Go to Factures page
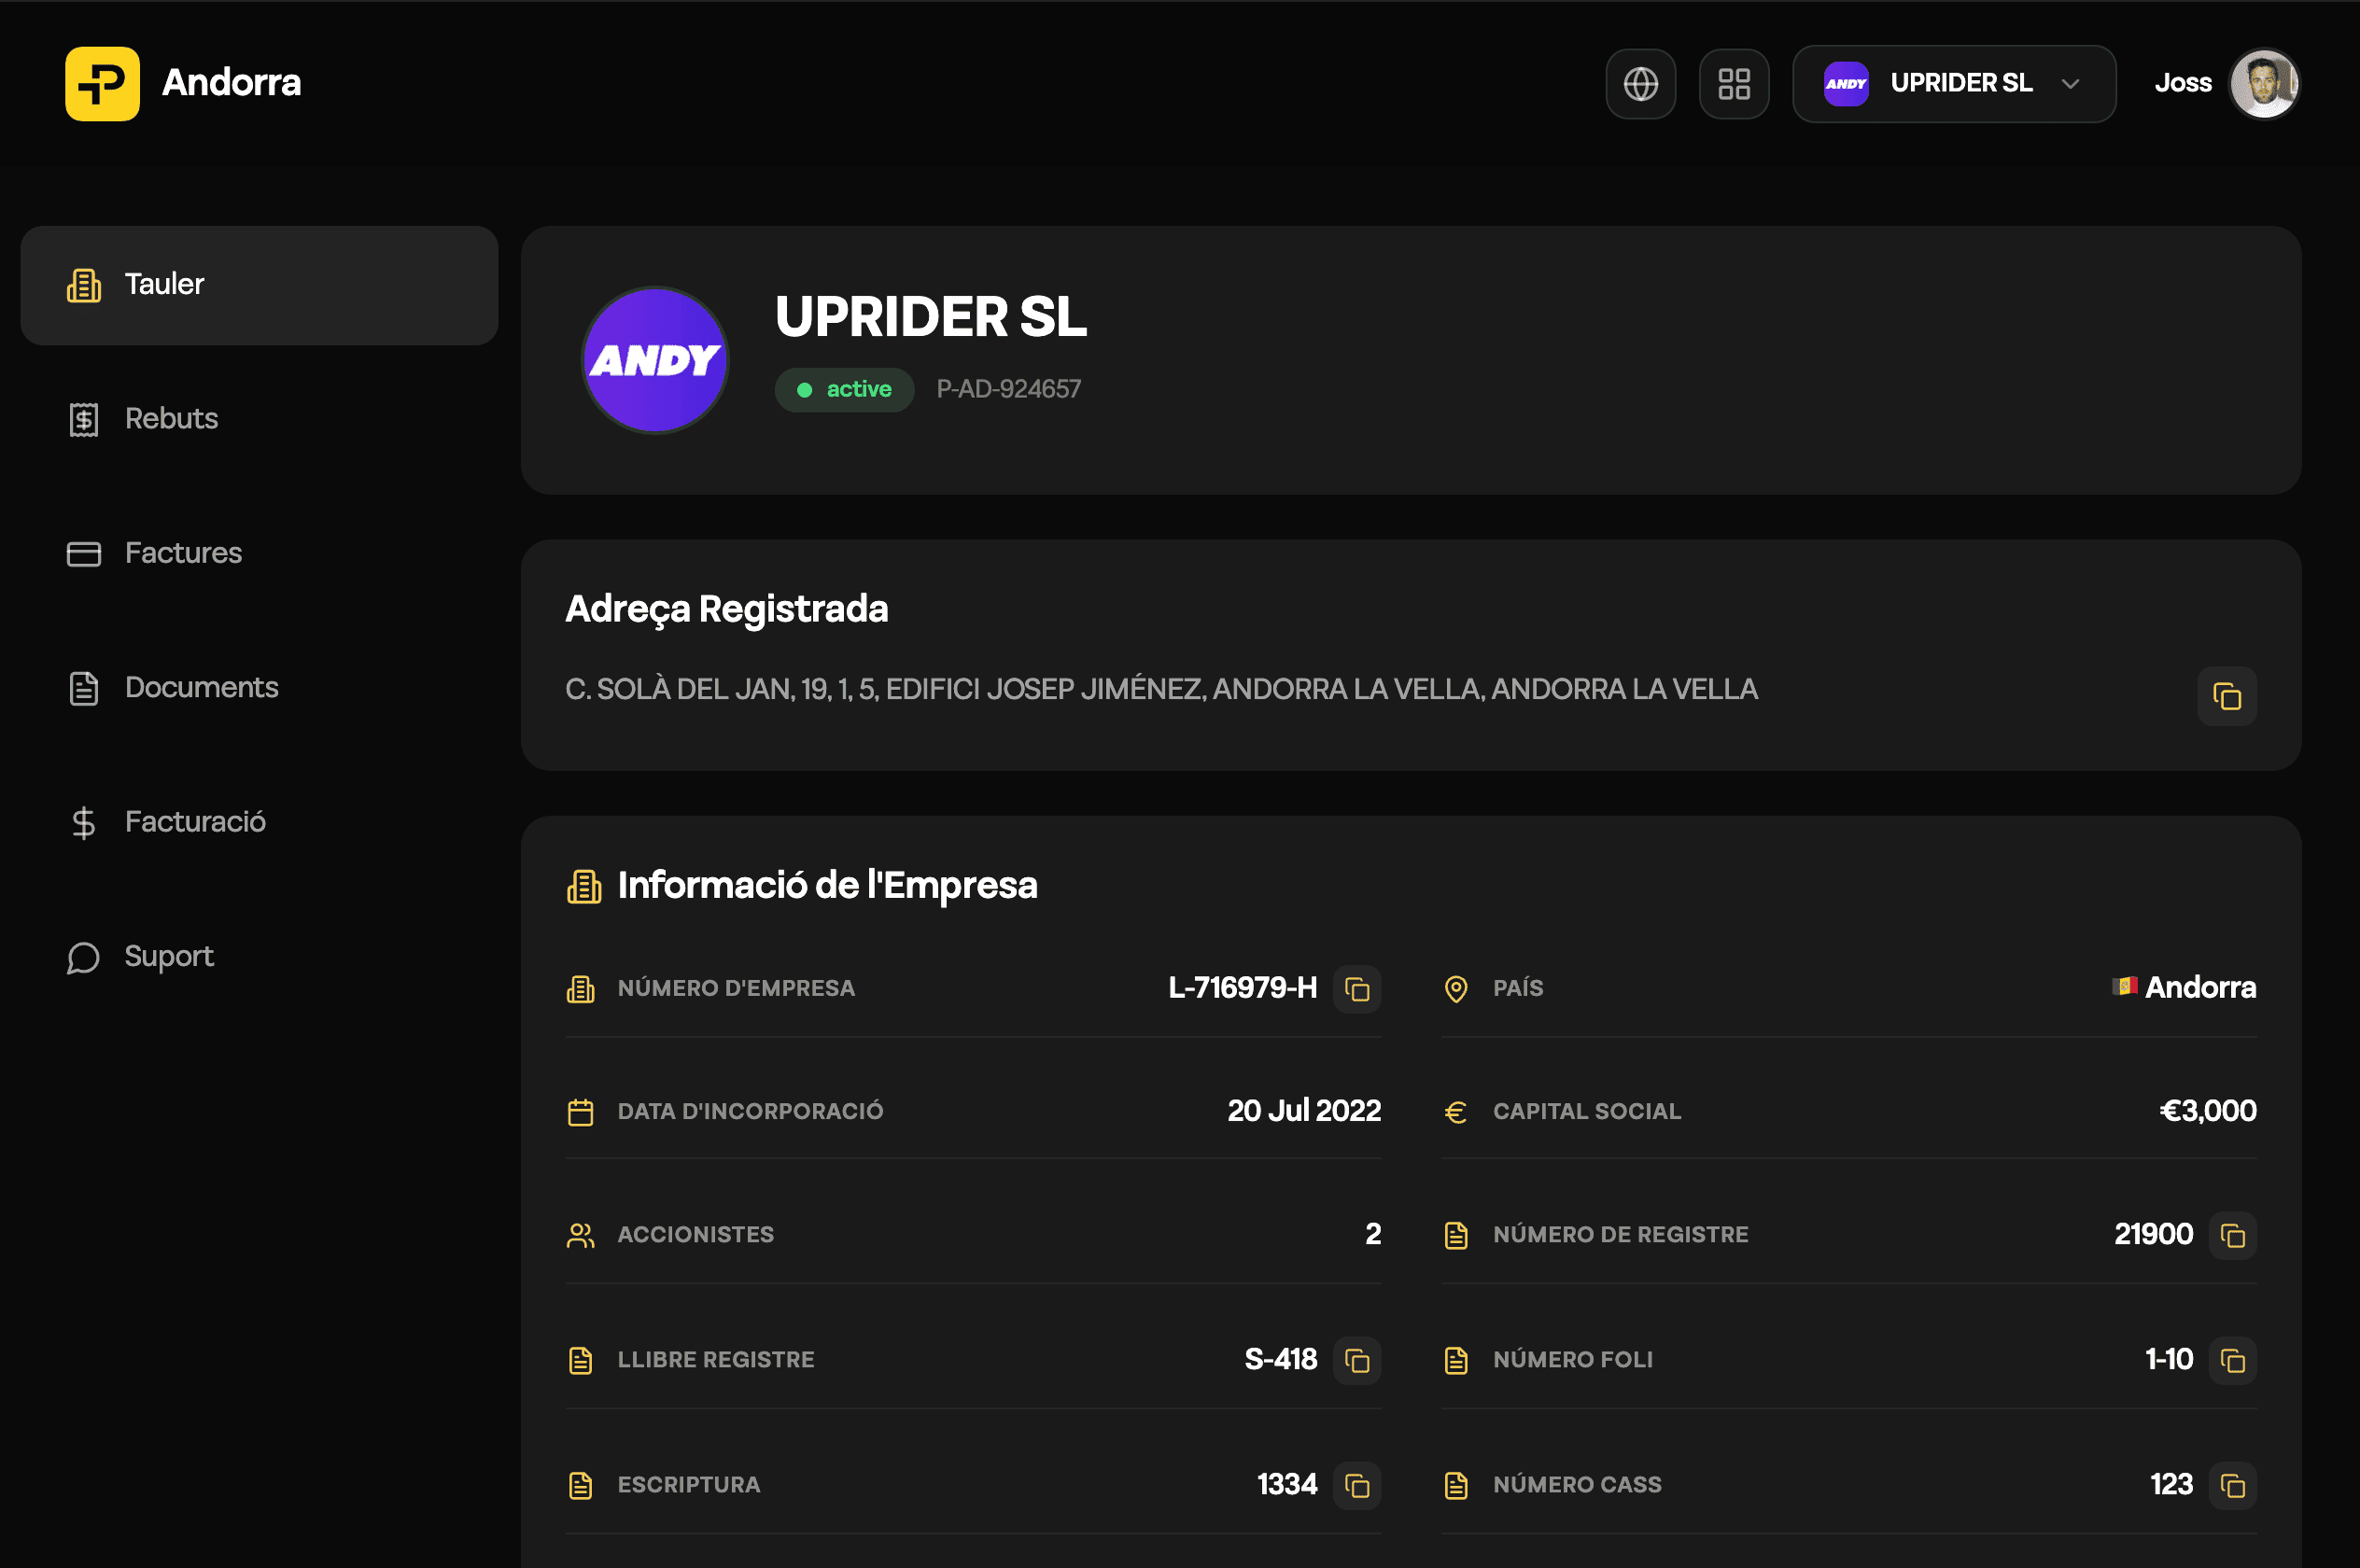Viewport: 2360px width, 1568px height. pyautogui.click(x=183, y=553)
